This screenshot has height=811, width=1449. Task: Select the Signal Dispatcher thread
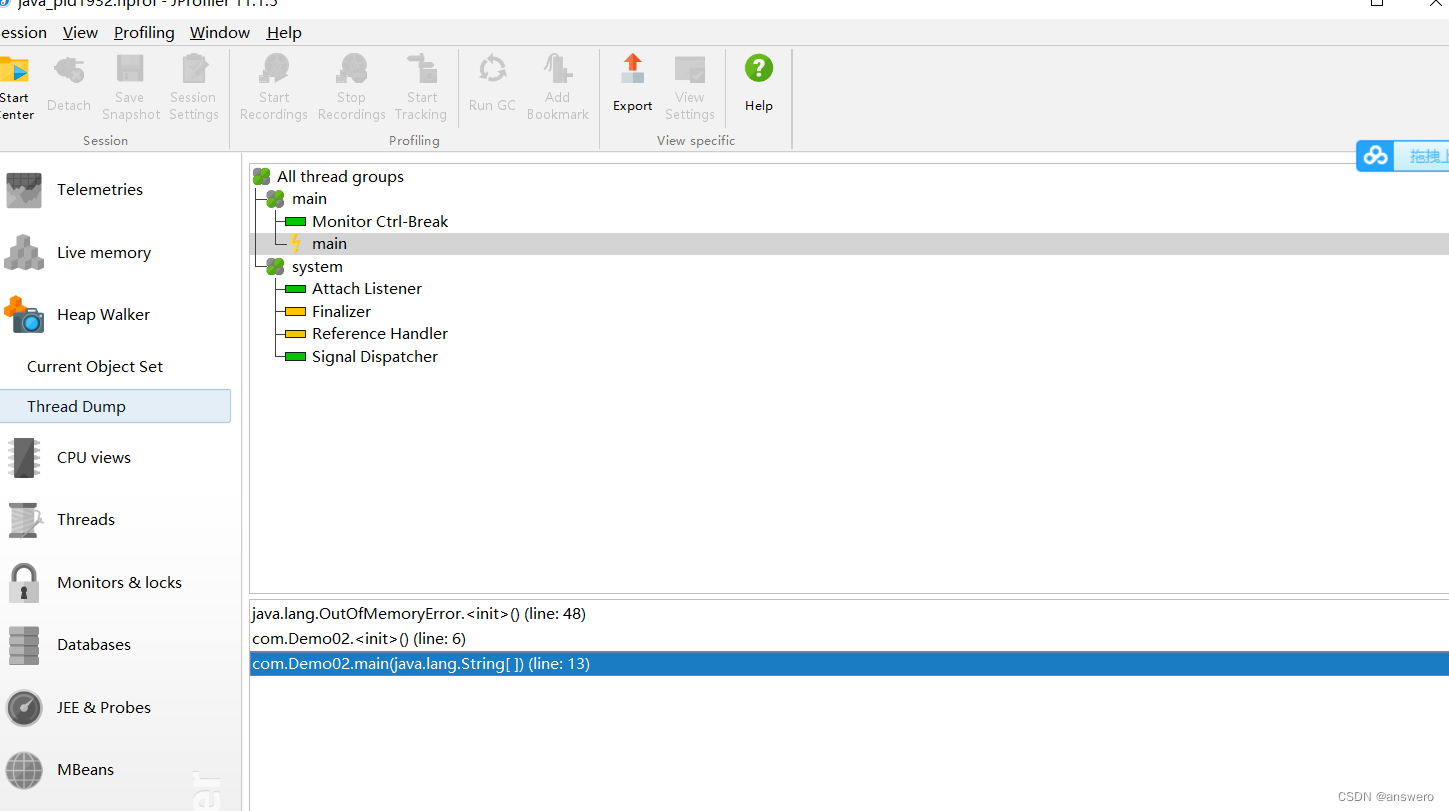375,357
